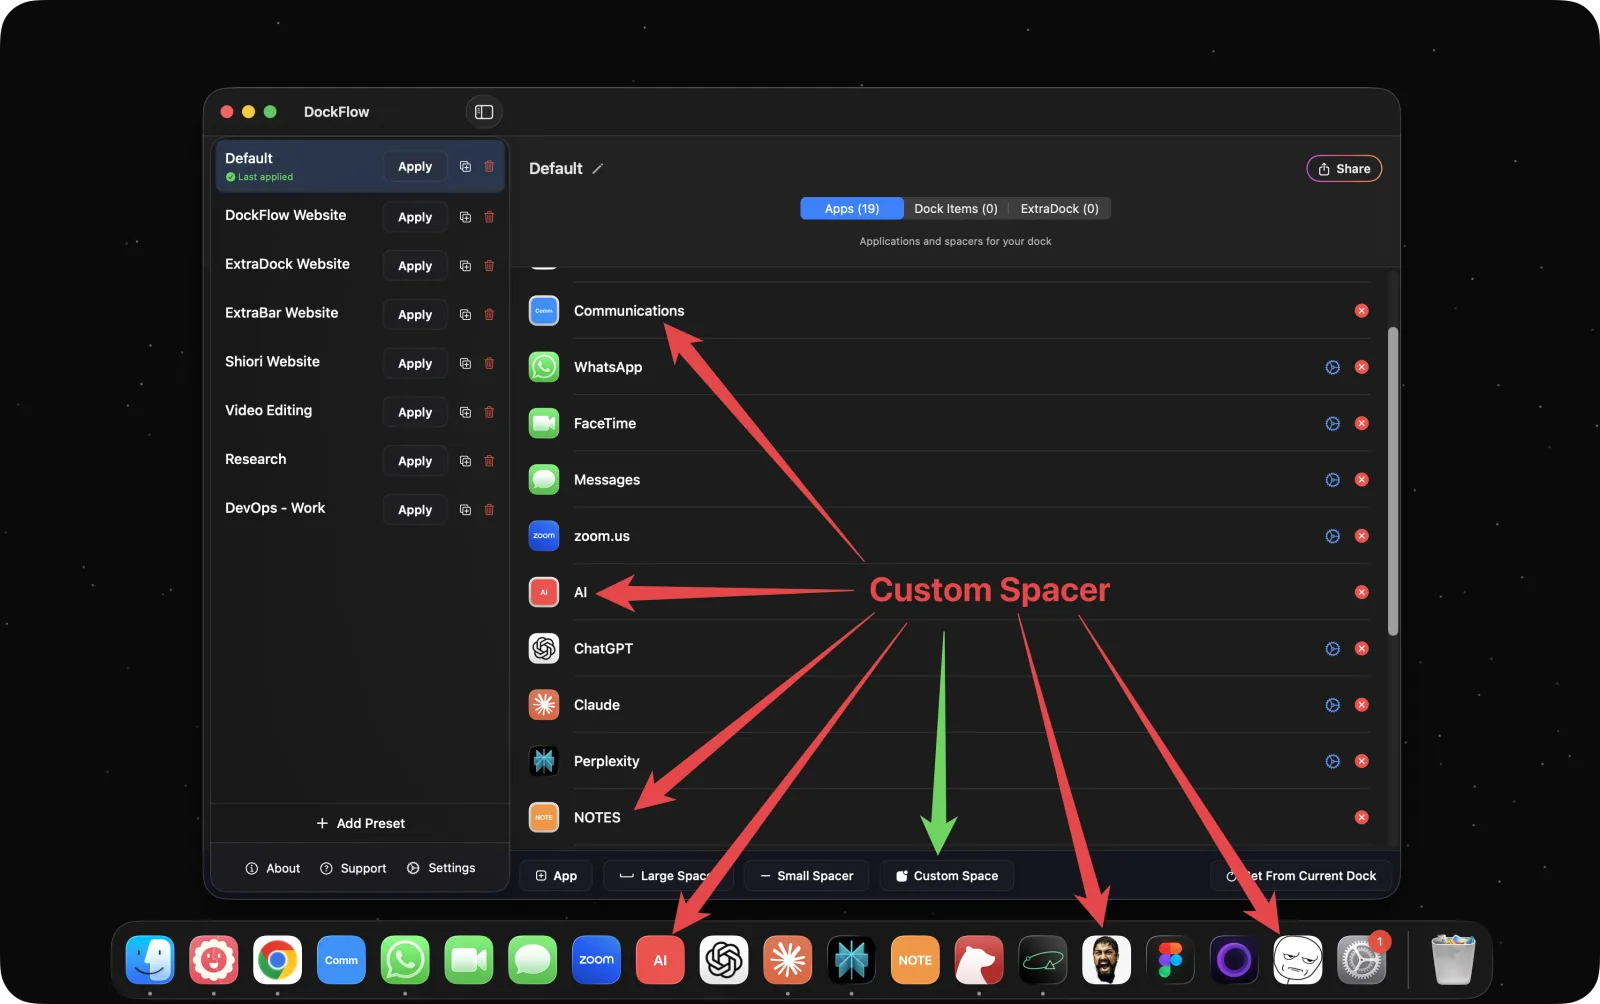
Task: Open Finder from the Dock
Action: click(150, 960)
